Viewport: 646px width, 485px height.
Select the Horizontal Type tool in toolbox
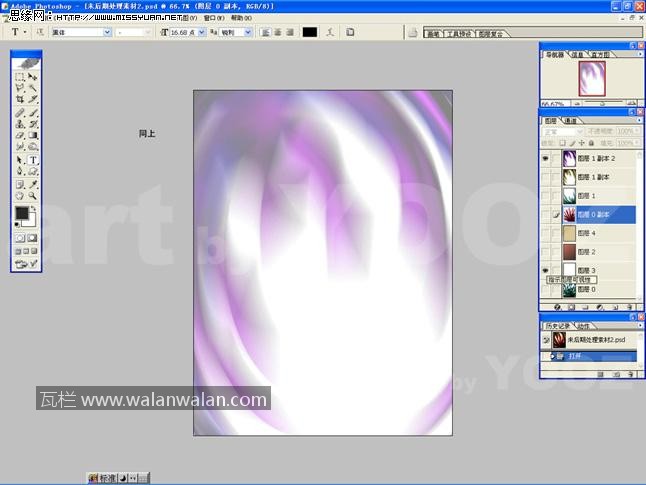pyautogui.click(x=33, y=160)
